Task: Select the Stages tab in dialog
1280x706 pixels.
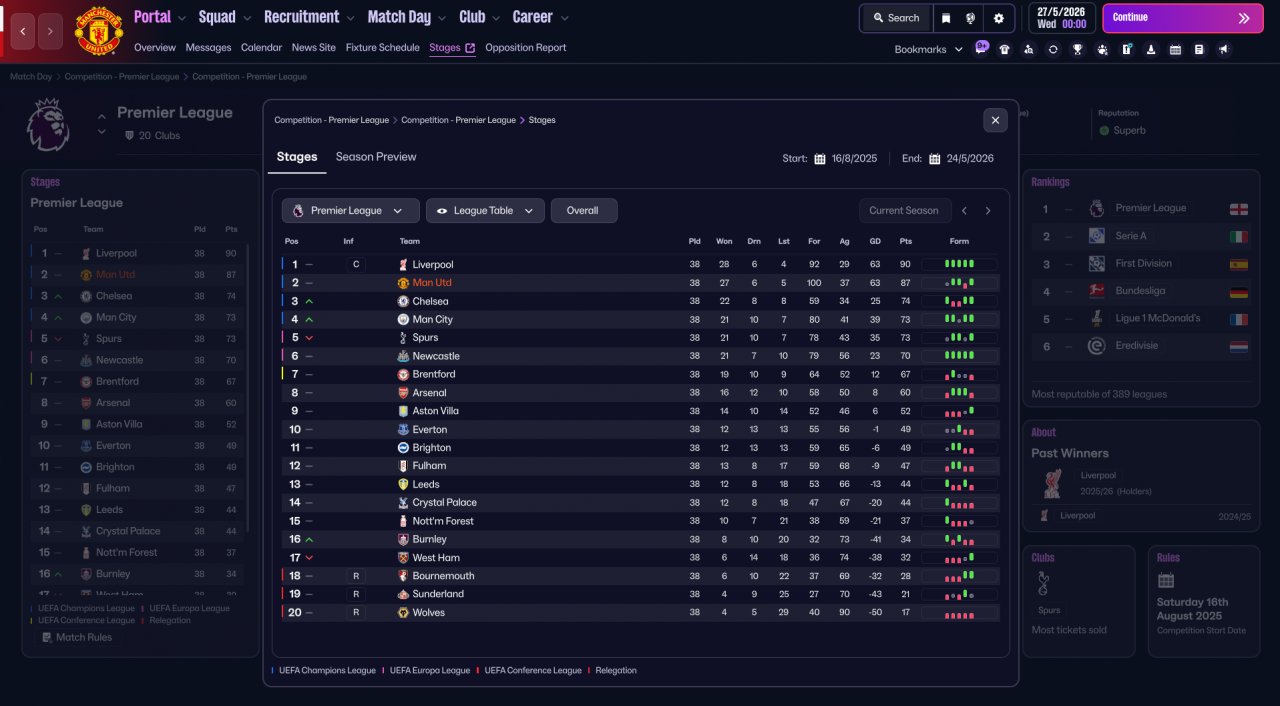Action: coord(297,157)
